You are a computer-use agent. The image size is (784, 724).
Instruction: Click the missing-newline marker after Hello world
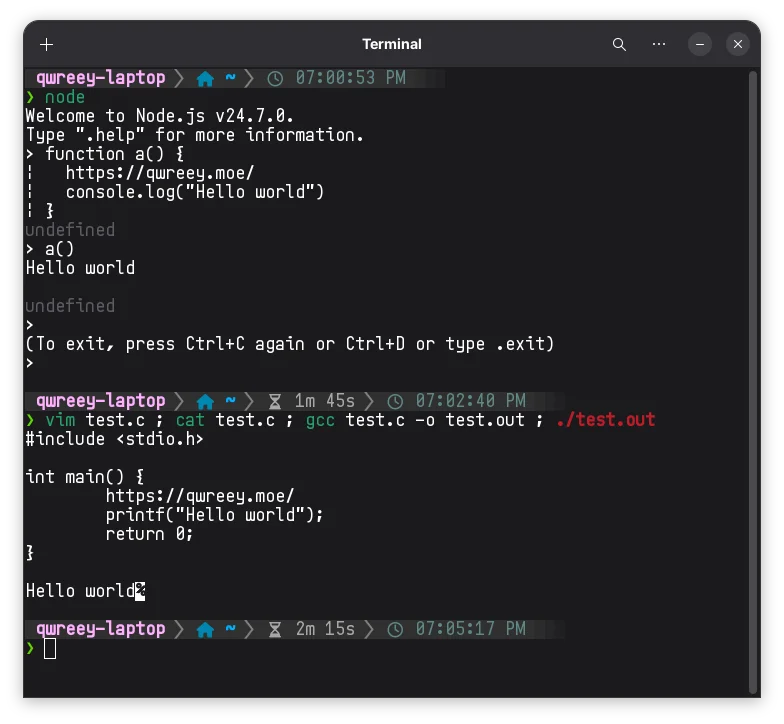[140, 591]
